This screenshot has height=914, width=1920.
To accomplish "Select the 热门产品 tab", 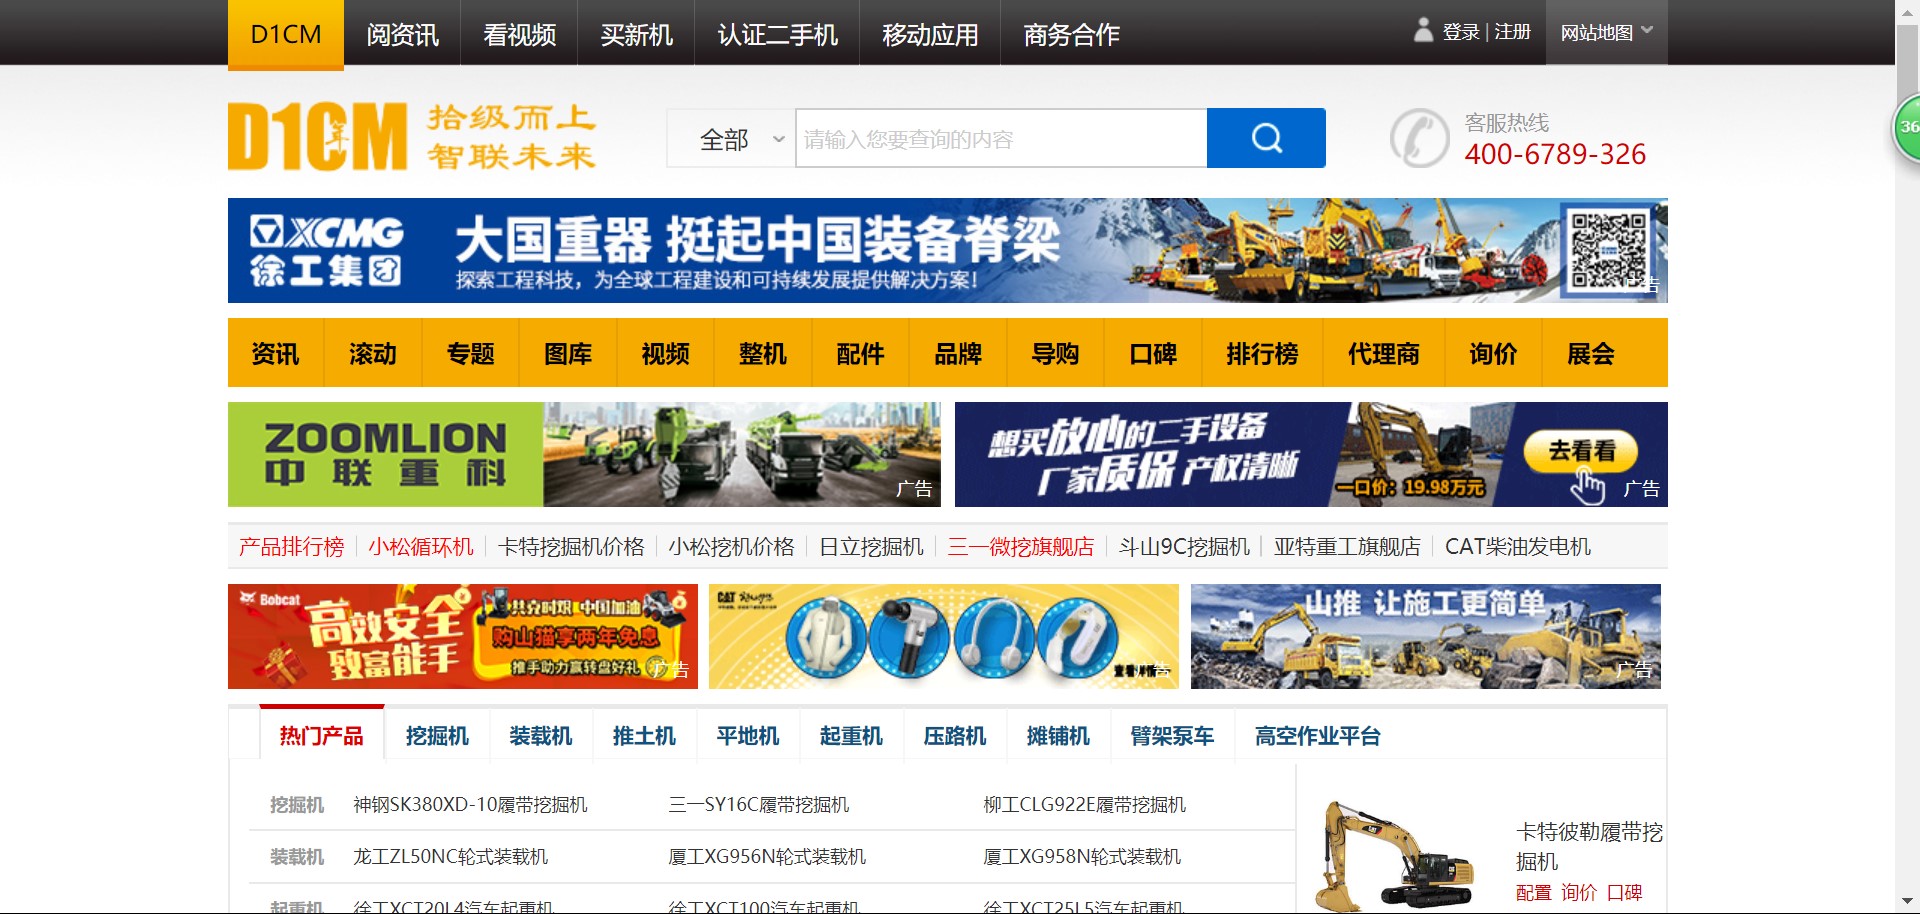I will click(322, 736).
